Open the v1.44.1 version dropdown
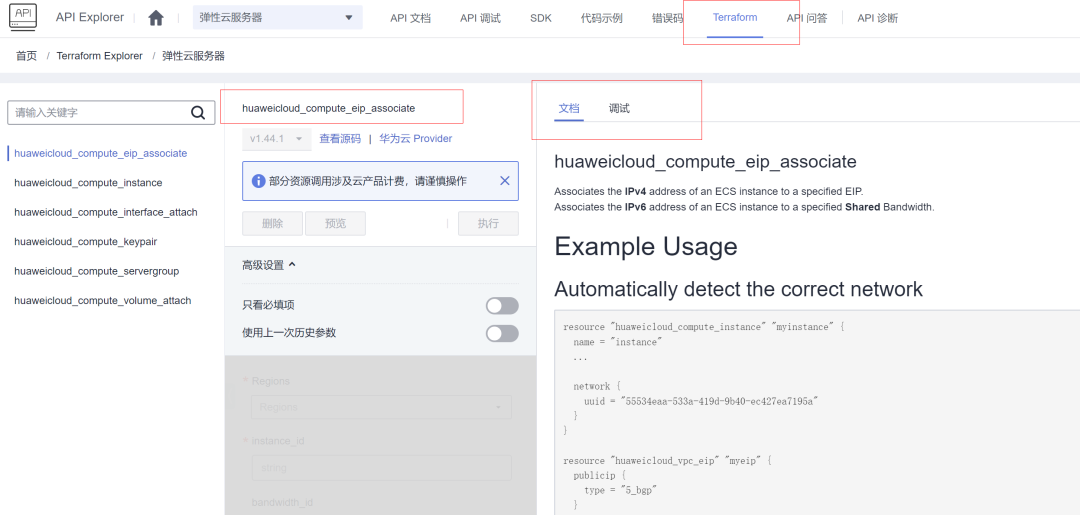Image resolution: width=1080 pixels, height=515 pixels. coord(276,139)
